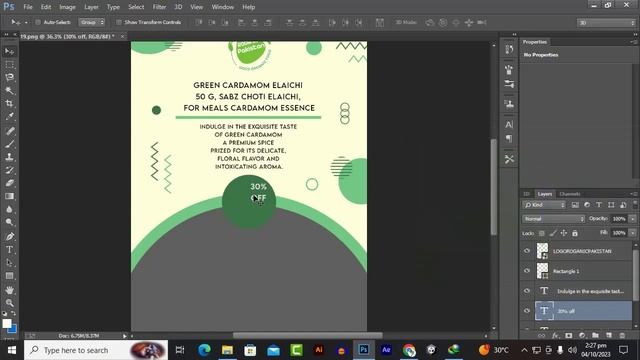Open the layer filter Kind dropdown
The height and width of the screenshot is (360, 640).
(544, 205)
